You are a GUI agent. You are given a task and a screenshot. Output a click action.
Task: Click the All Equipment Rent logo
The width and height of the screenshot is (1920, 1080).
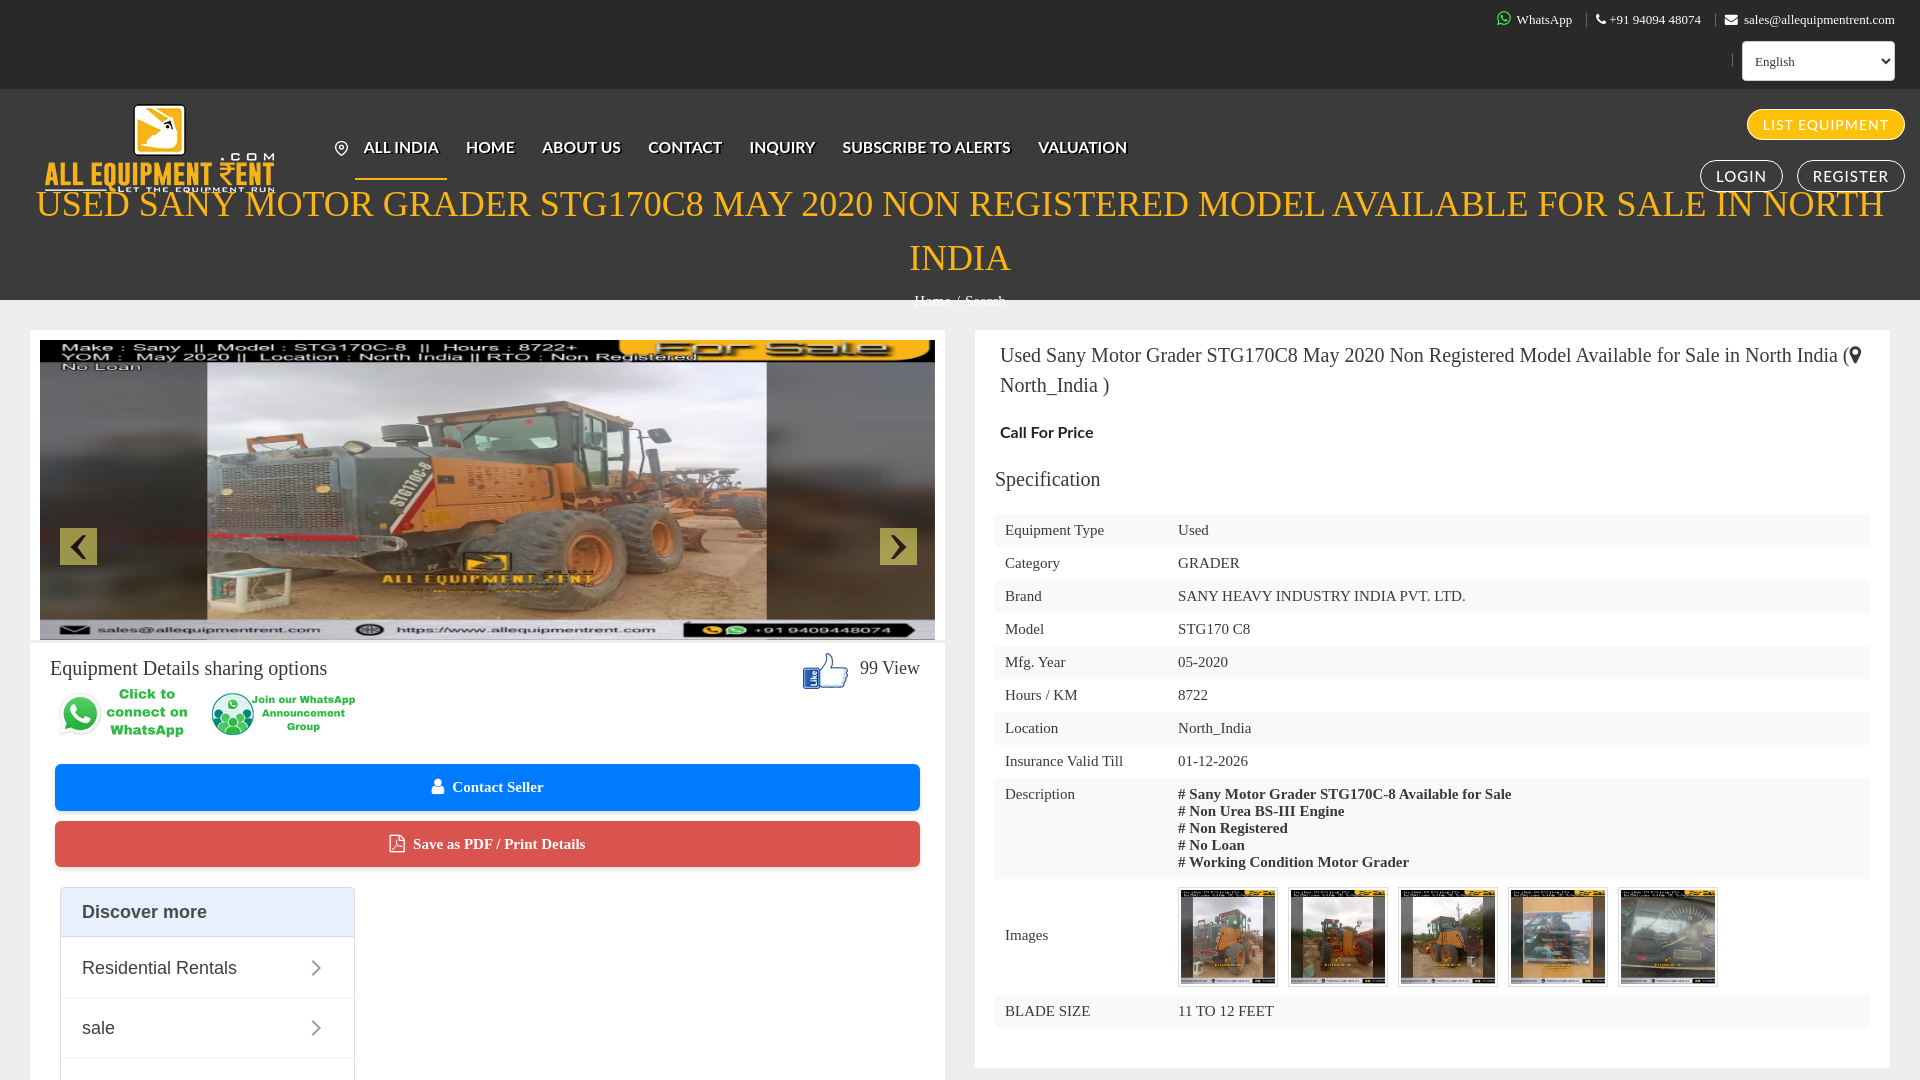pos(160,148)
